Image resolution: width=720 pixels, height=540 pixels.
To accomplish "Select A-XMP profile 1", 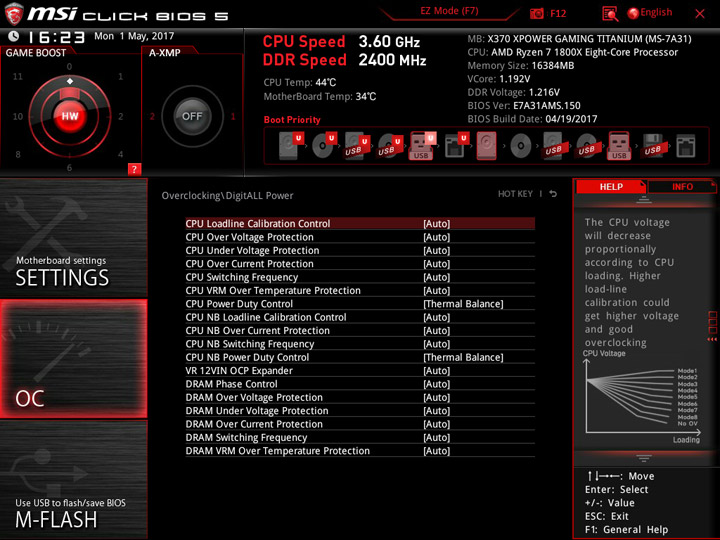I will click(233, 116).
